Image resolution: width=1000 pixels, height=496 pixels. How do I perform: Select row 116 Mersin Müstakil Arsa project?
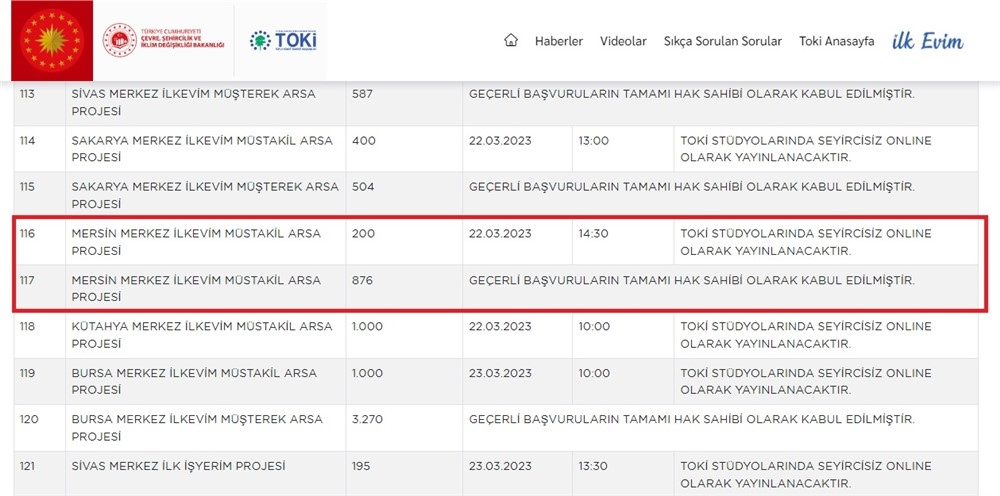point(196,242)
